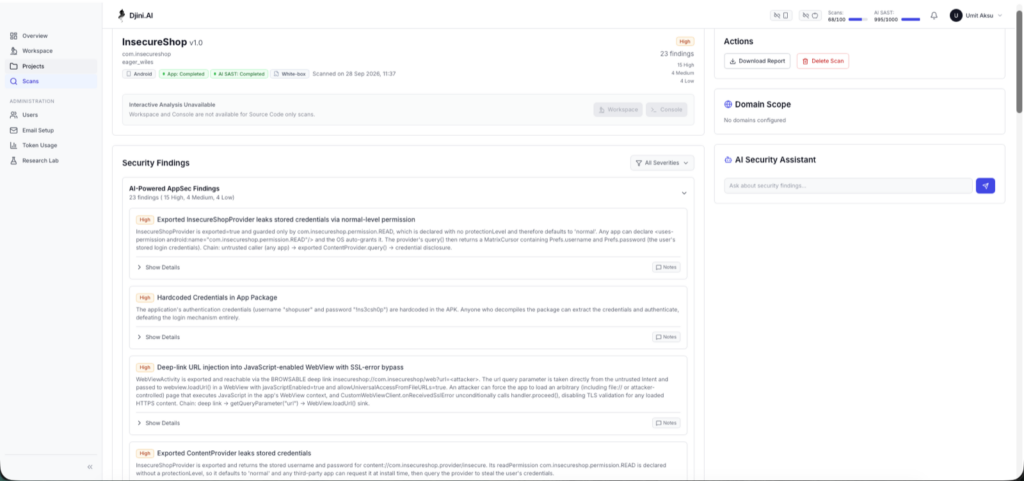Click Download Report button
Screen dimensions: 1024x481
[x=757, y=61]
